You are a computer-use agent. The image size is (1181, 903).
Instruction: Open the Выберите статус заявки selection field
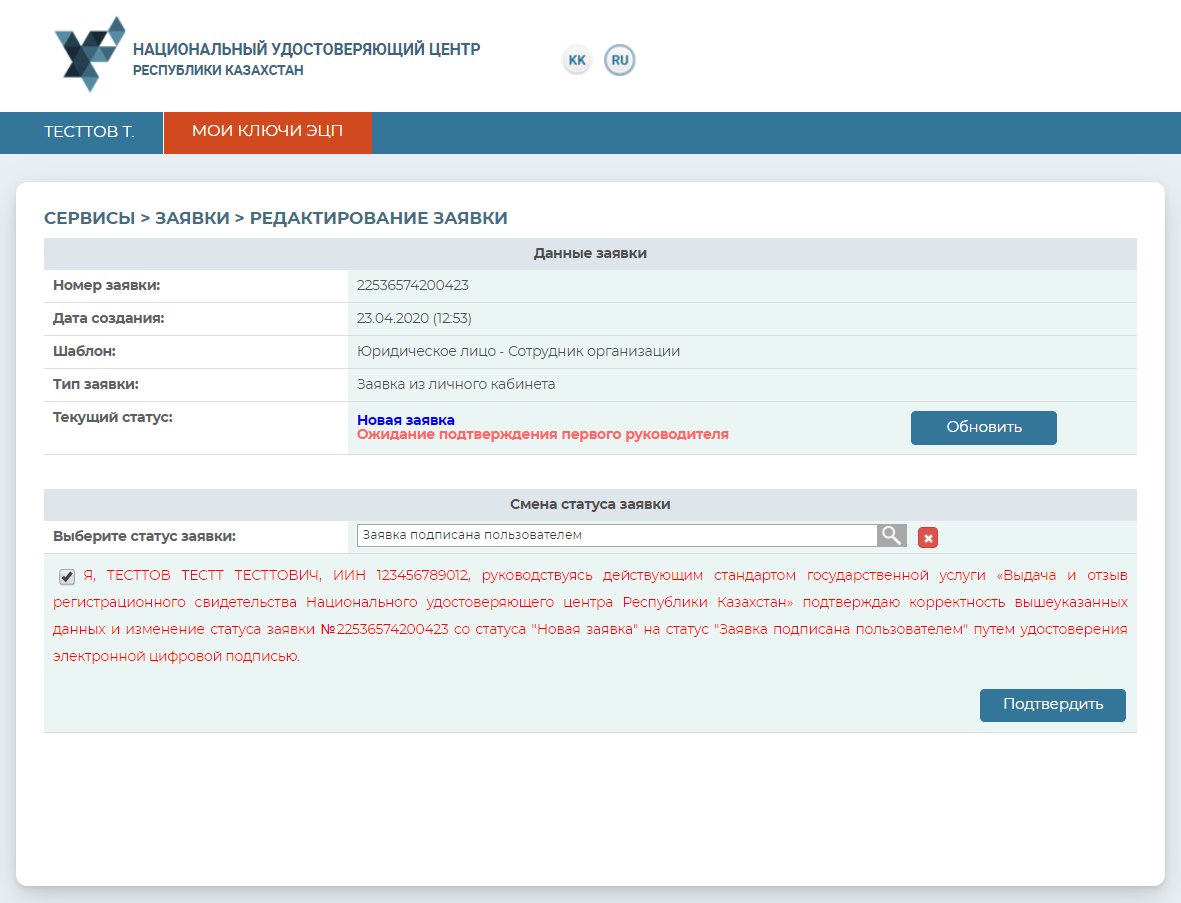click(617, 536)
